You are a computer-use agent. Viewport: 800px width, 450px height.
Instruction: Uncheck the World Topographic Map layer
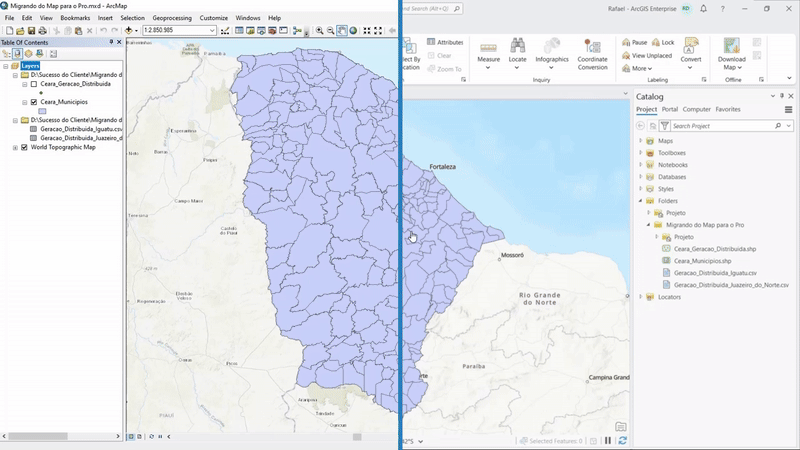24,147
